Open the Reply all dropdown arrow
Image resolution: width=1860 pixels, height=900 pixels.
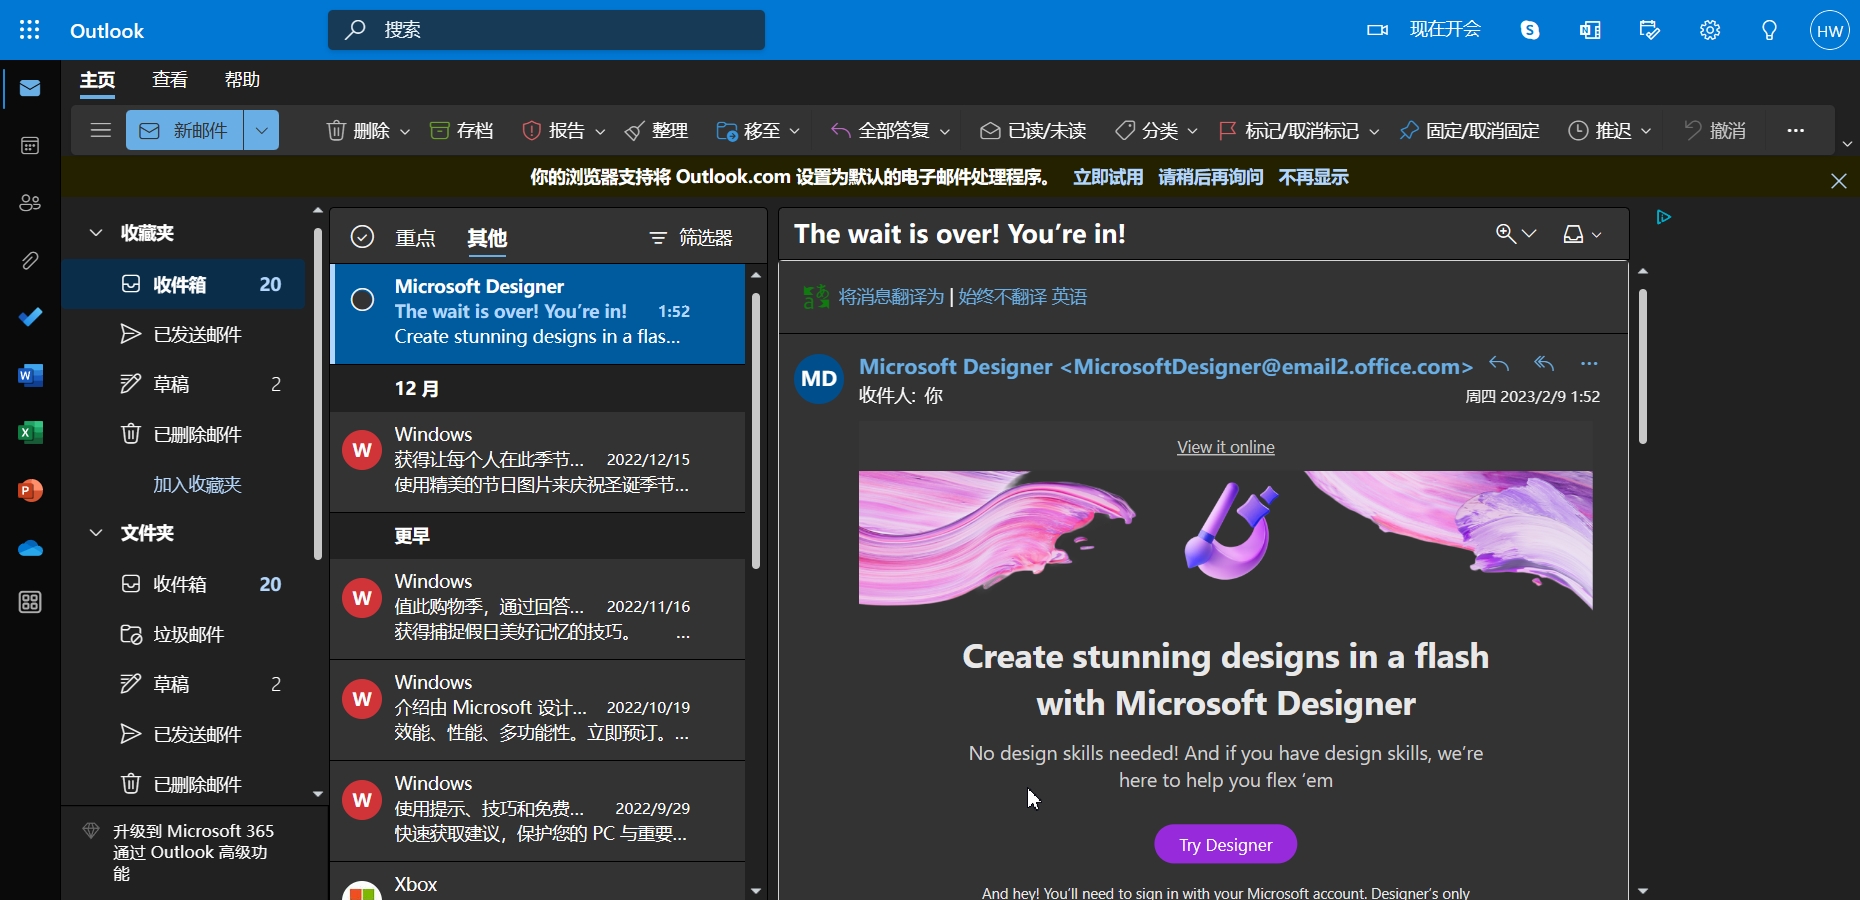(x=945, y=131)
